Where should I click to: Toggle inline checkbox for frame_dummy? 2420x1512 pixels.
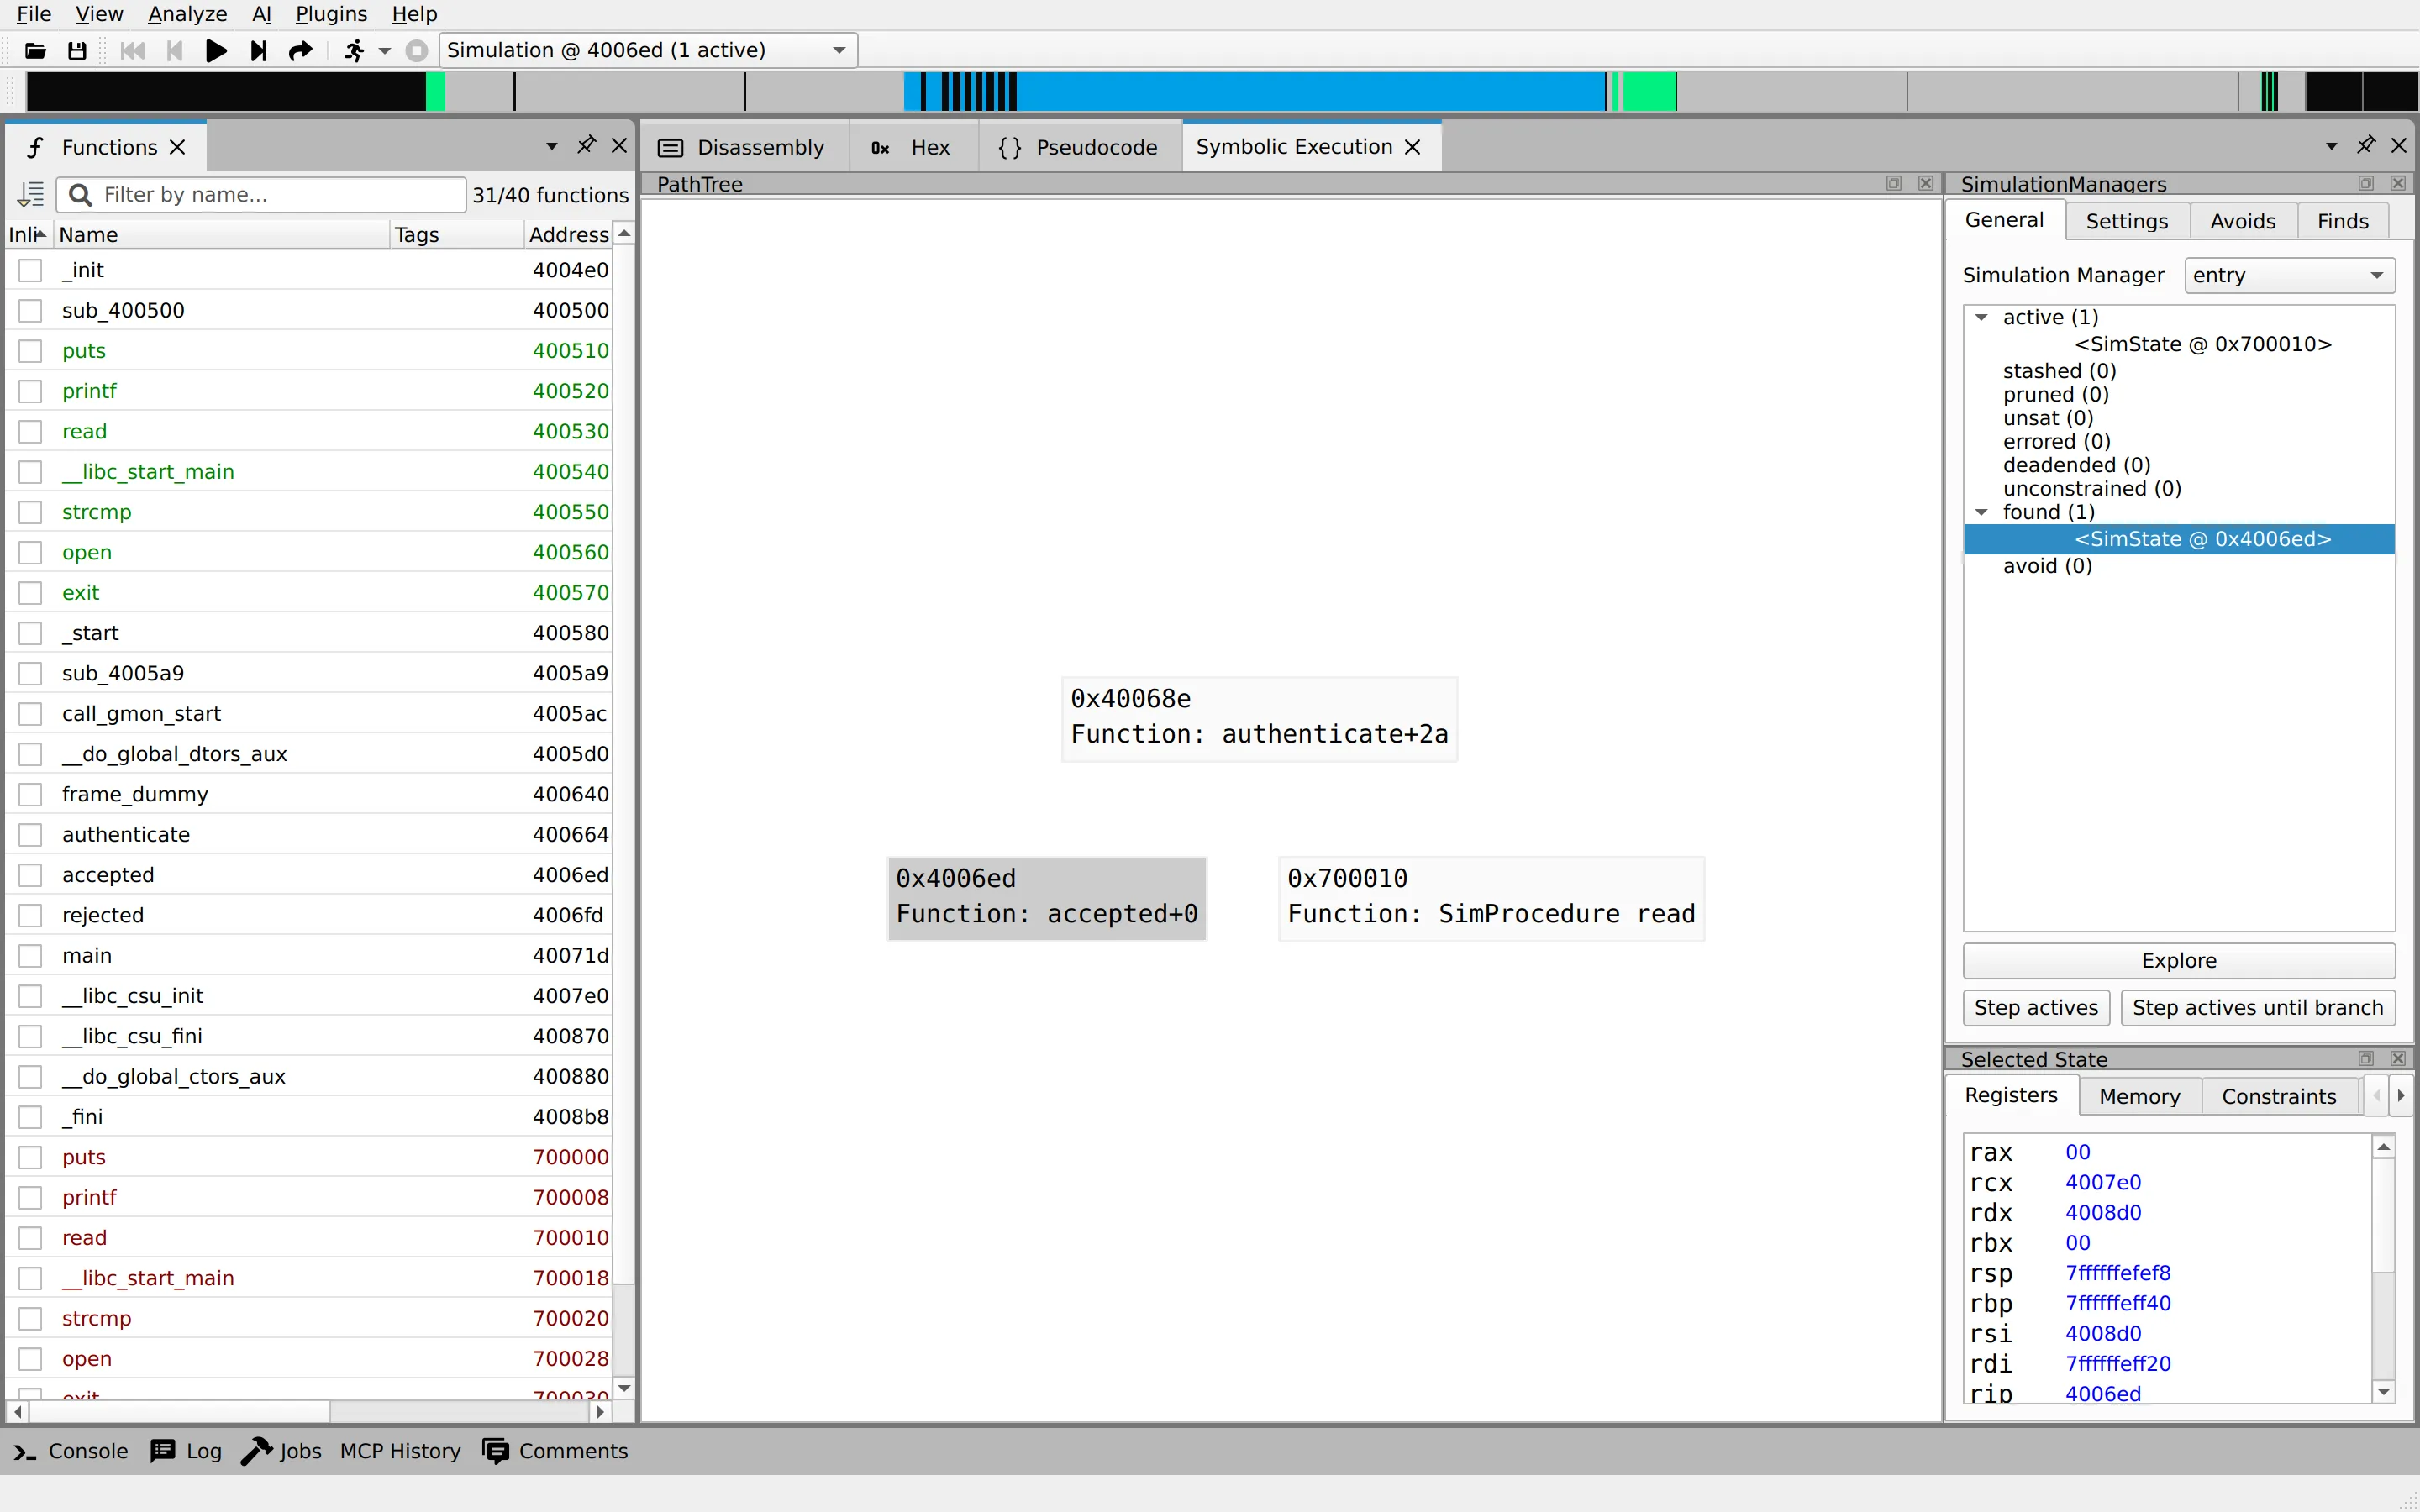click(30, 794)
